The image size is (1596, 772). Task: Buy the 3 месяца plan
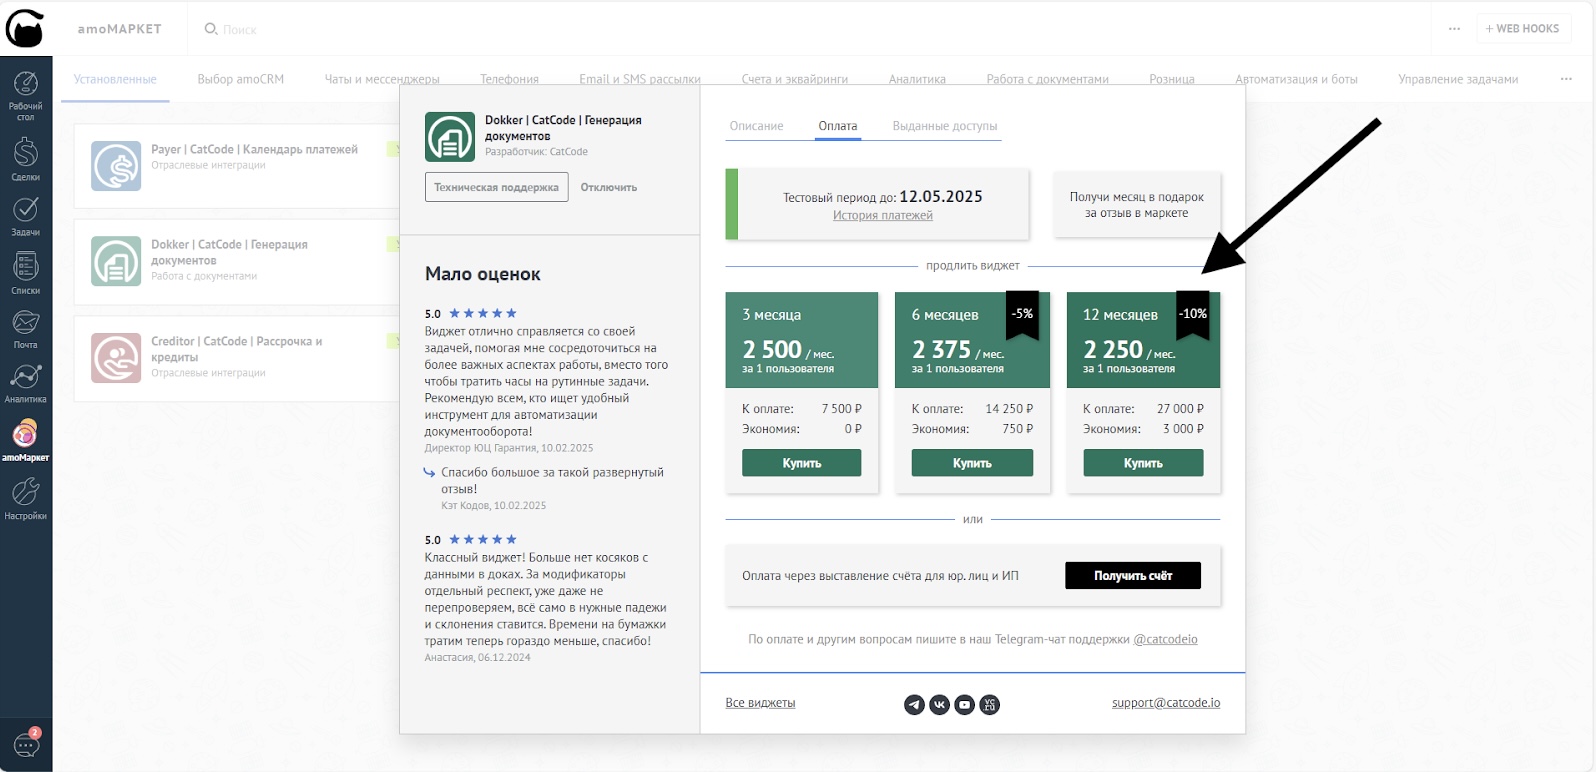[801, 463]
